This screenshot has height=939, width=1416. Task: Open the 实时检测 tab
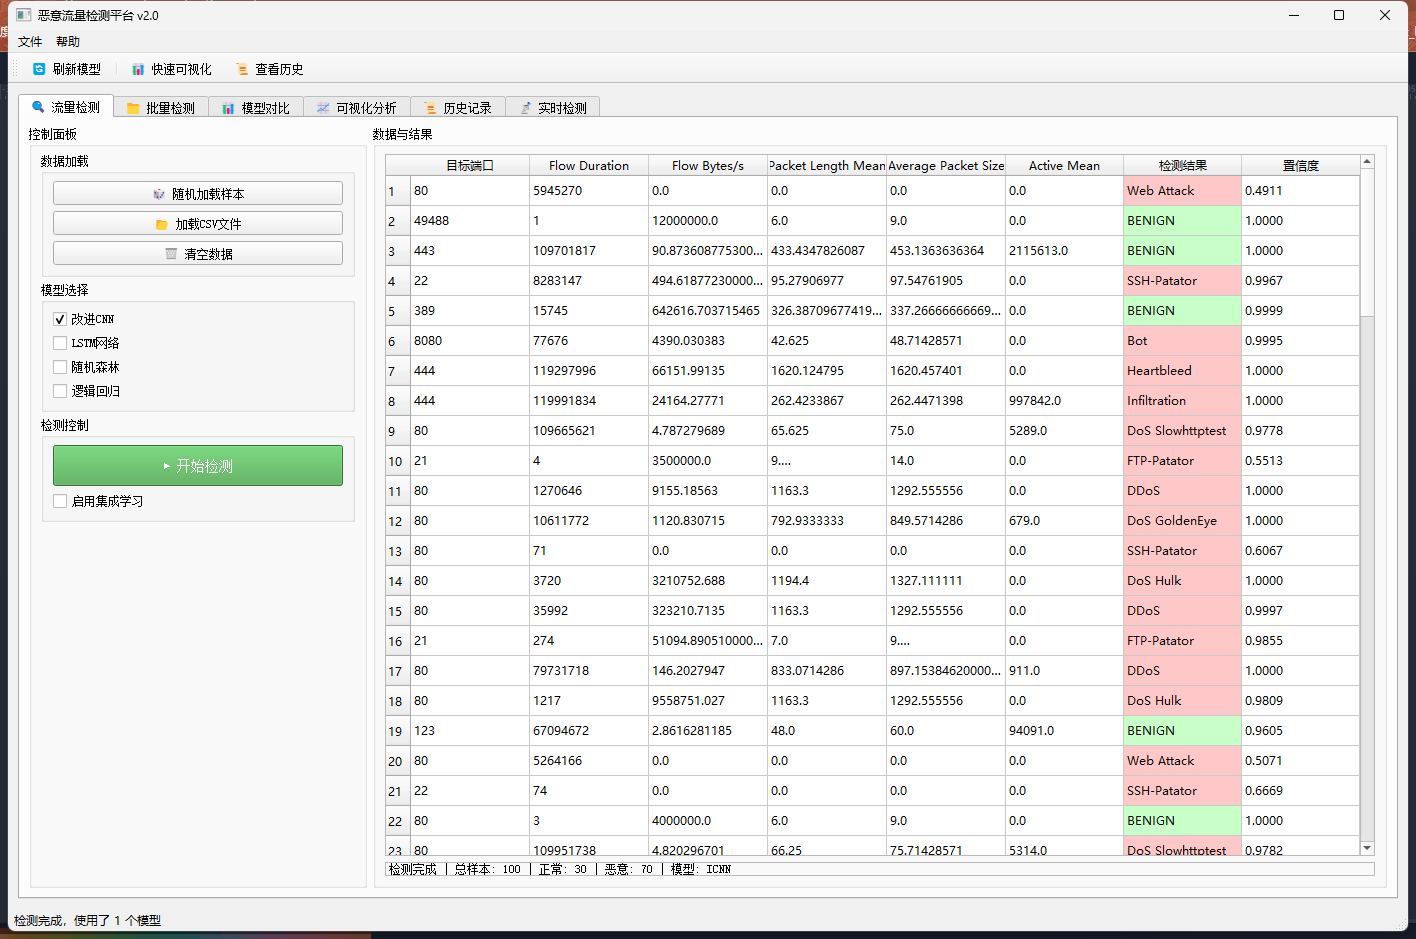(553, 108)
